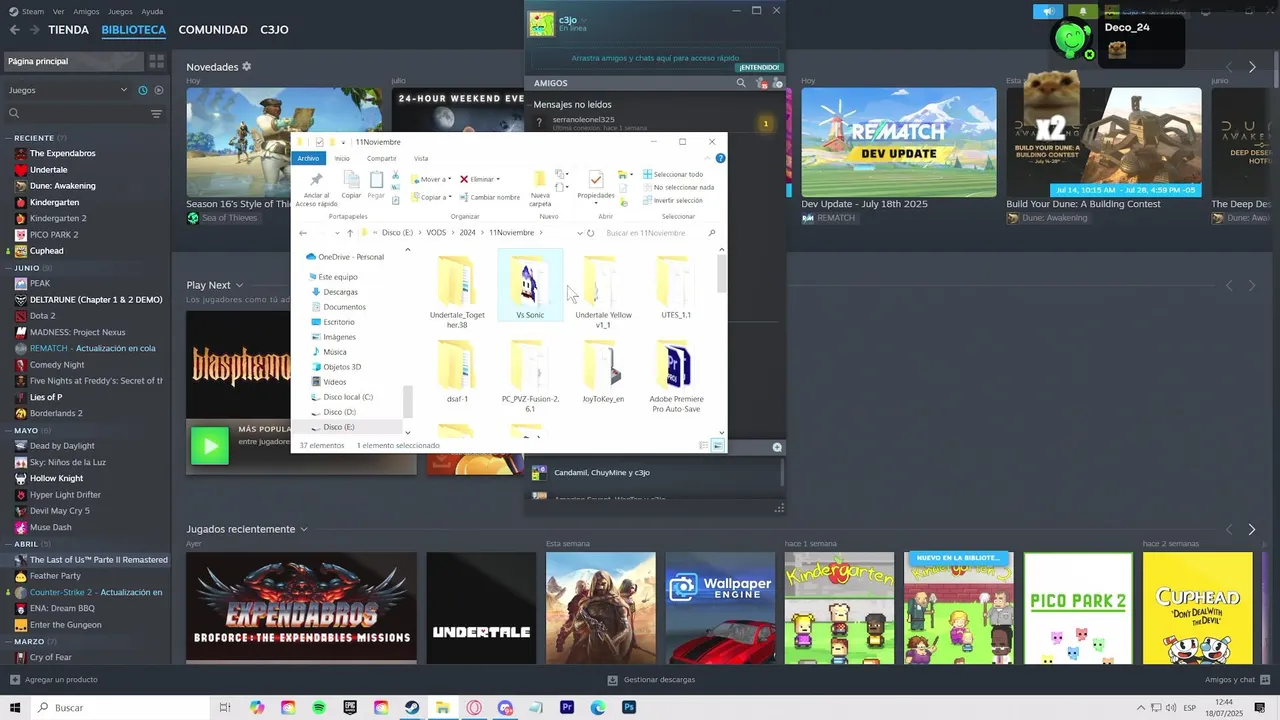
Task: Refresh the Explorer address bar
Action: 590,233
